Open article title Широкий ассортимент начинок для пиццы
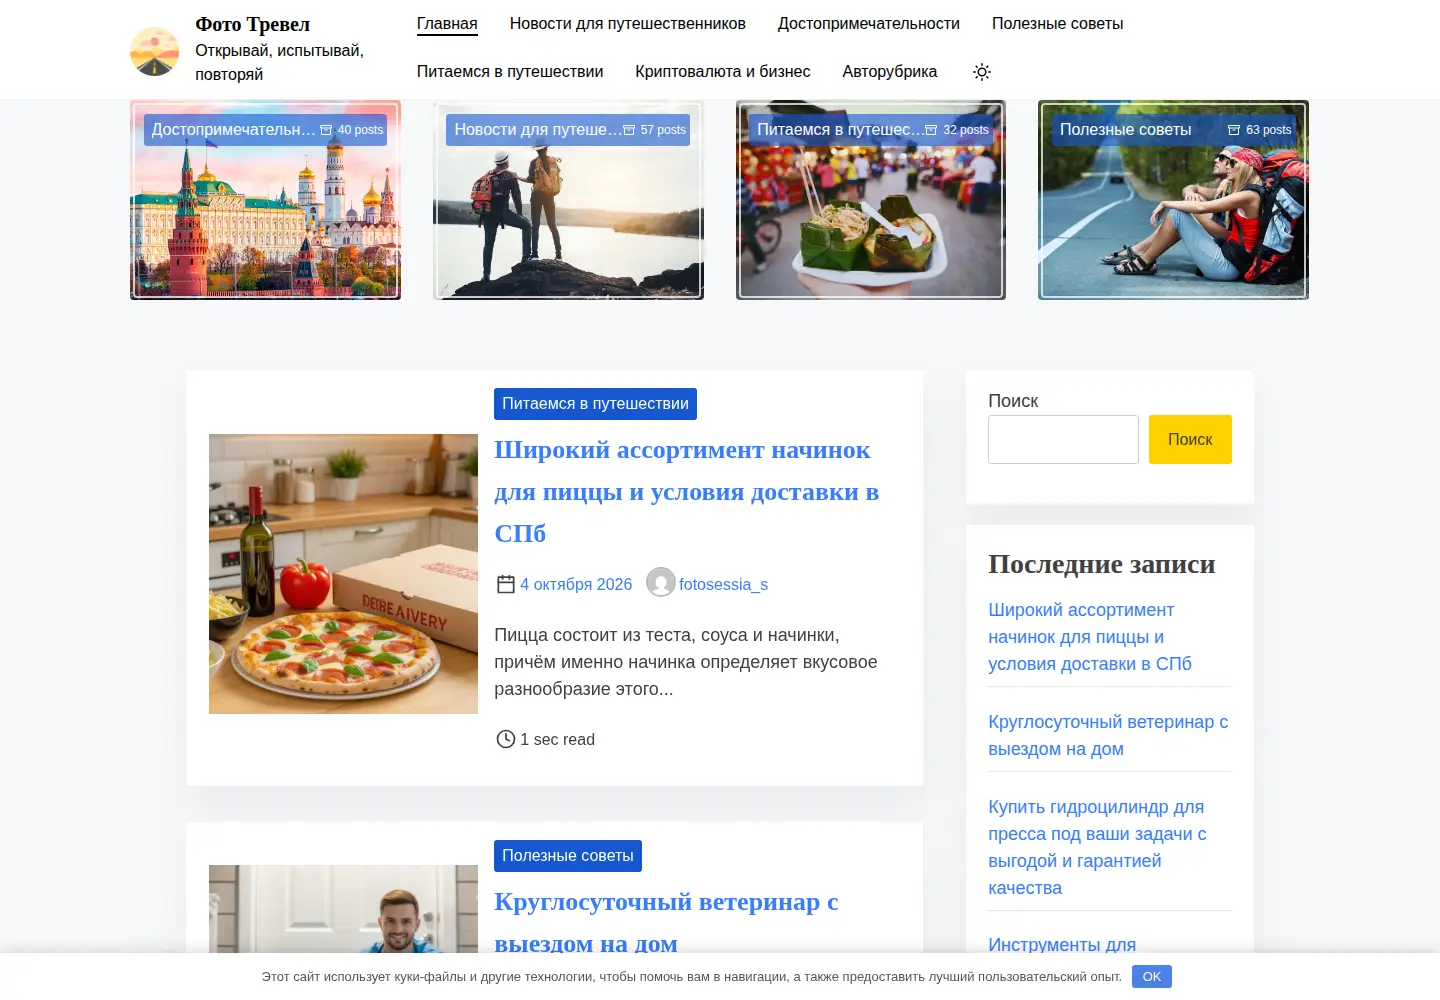 [687, 492]
